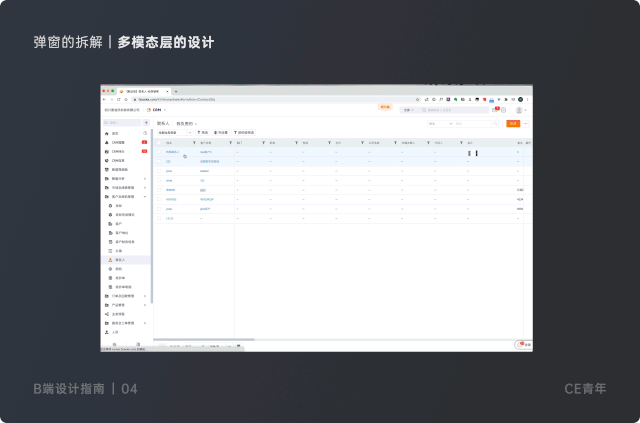Open field selector dropdown in list search
This screenshot has width=640, height=423.
[440, 123]
